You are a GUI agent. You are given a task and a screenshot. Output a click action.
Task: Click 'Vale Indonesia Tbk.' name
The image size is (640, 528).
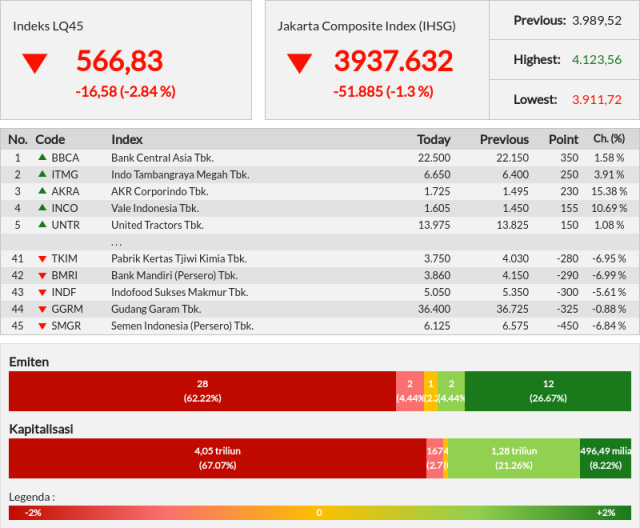[x=155, y=208]
